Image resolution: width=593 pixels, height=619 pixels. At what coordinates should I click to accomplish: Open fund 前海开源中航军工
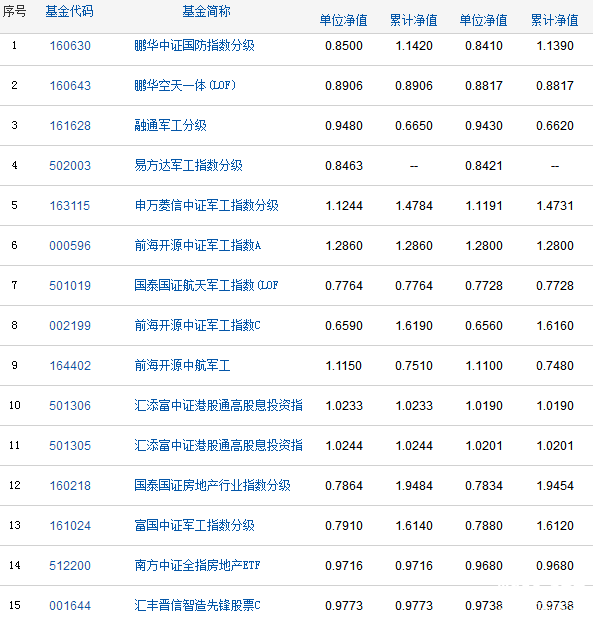[182, 366]
